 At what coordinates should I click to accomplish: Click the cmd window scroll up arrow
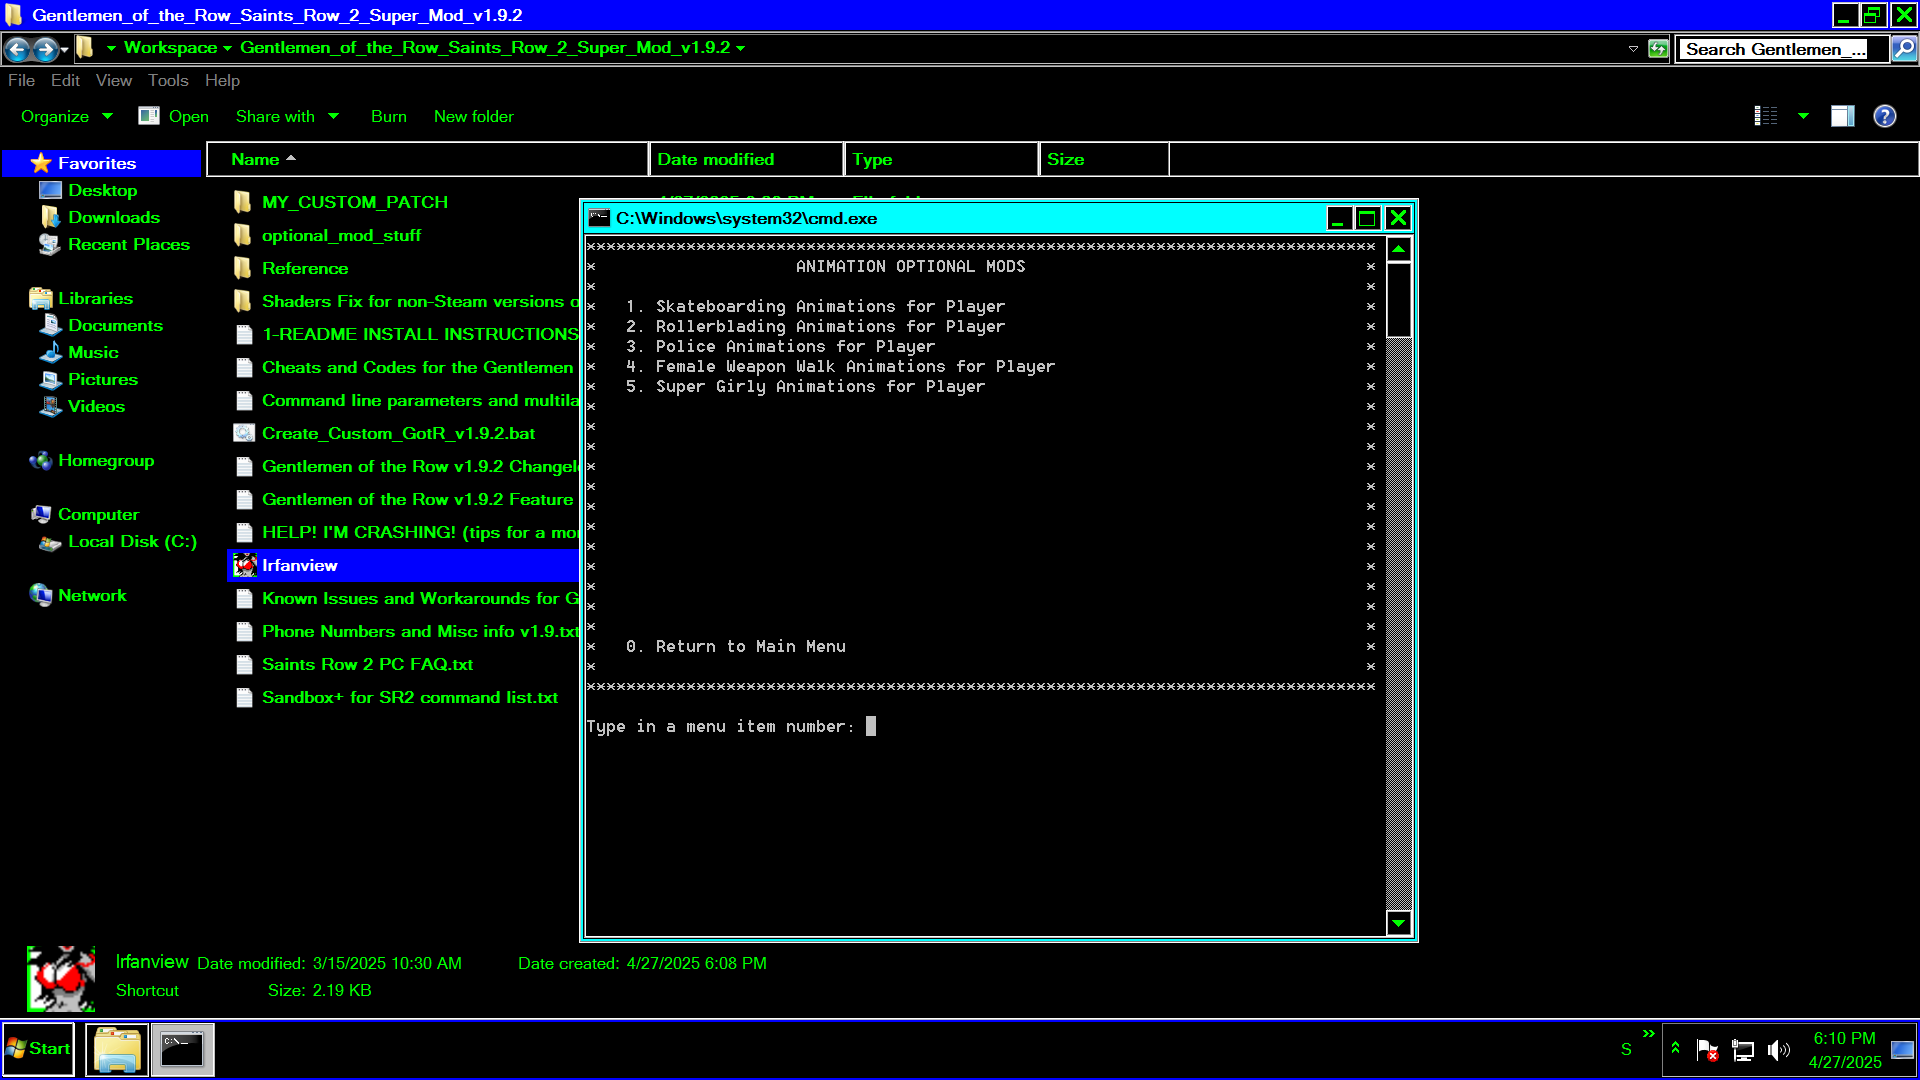point(1399,249)
